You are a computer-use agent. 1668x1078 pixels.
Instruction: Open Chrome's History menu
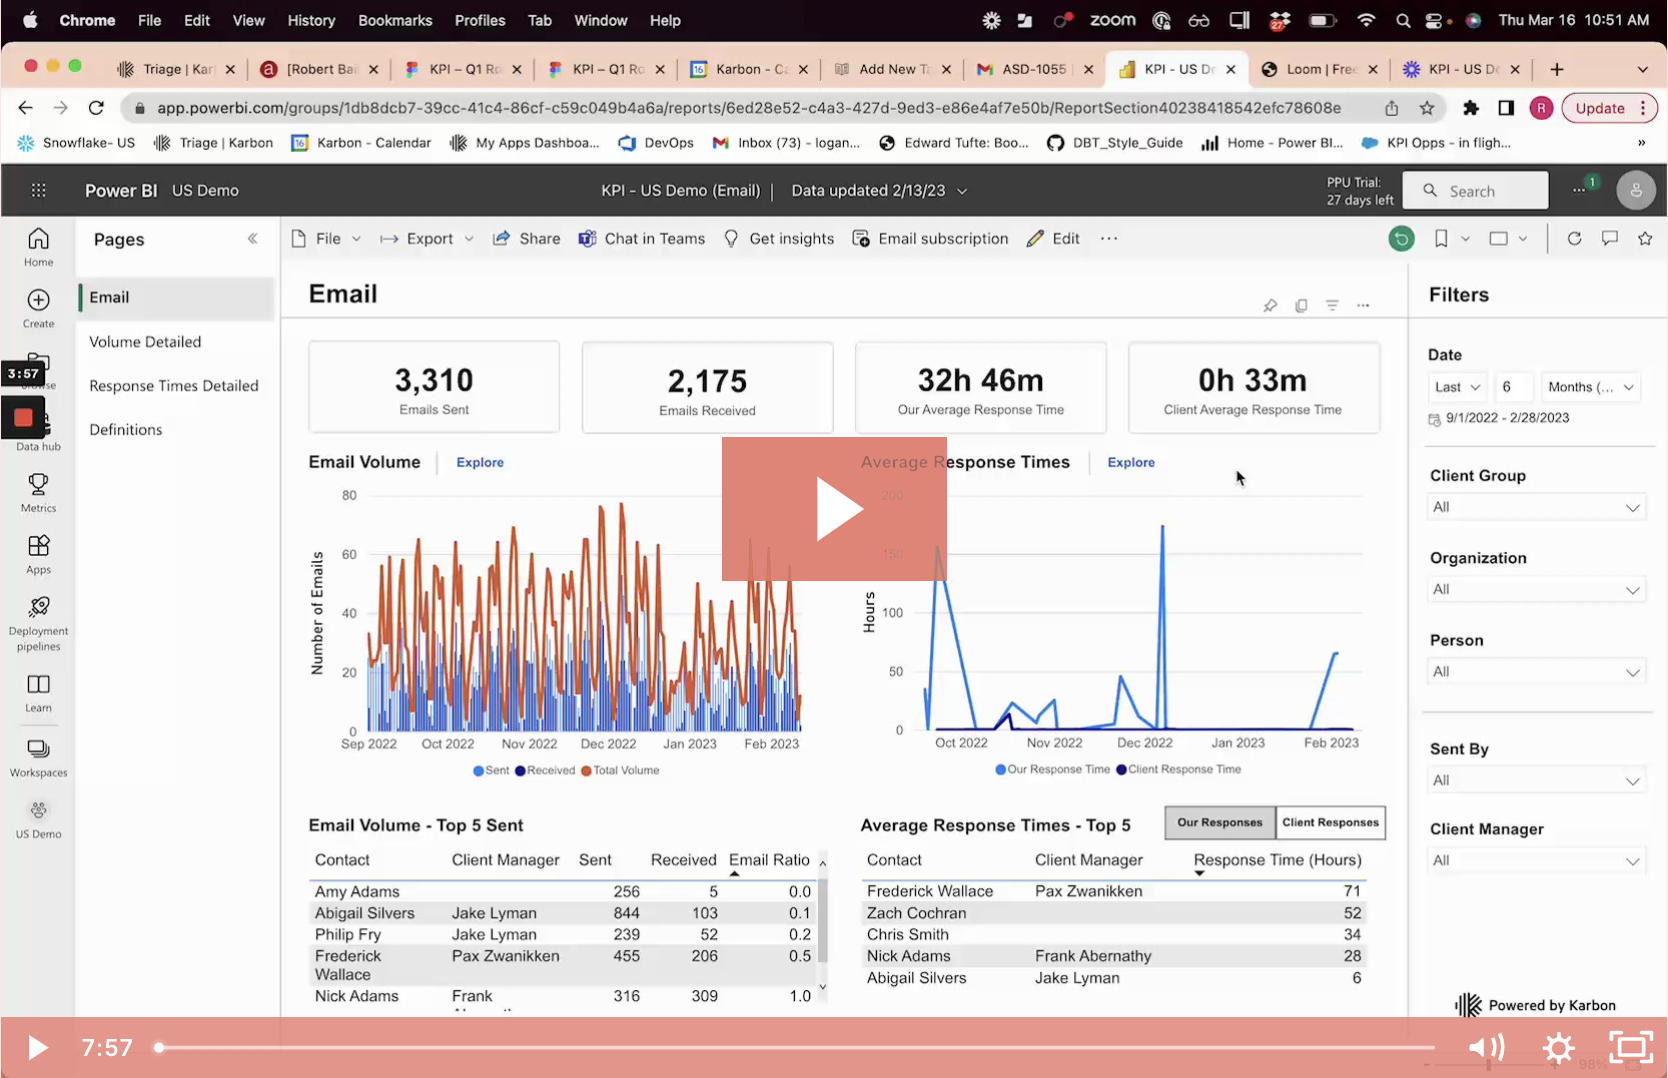(311, 20)
